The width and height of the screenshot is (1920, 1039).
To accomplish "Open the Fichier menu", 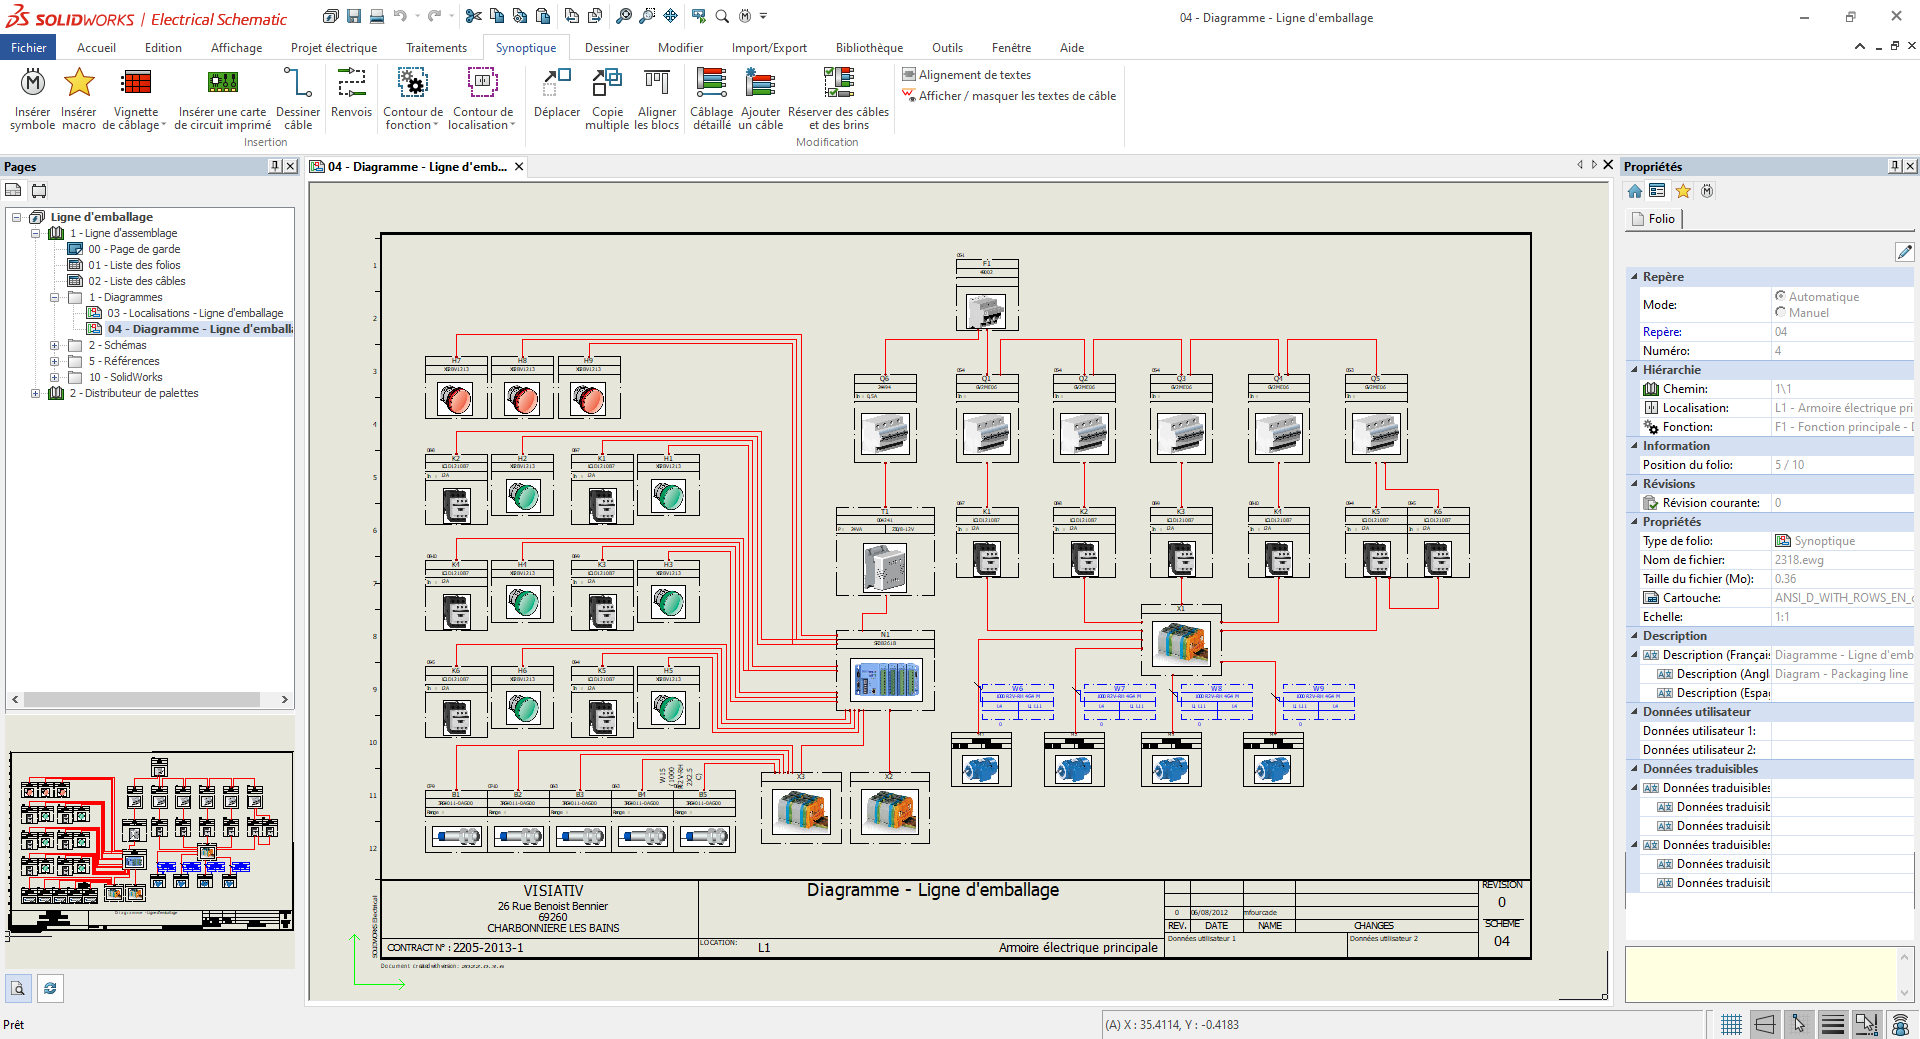I will tap(29, 47).
